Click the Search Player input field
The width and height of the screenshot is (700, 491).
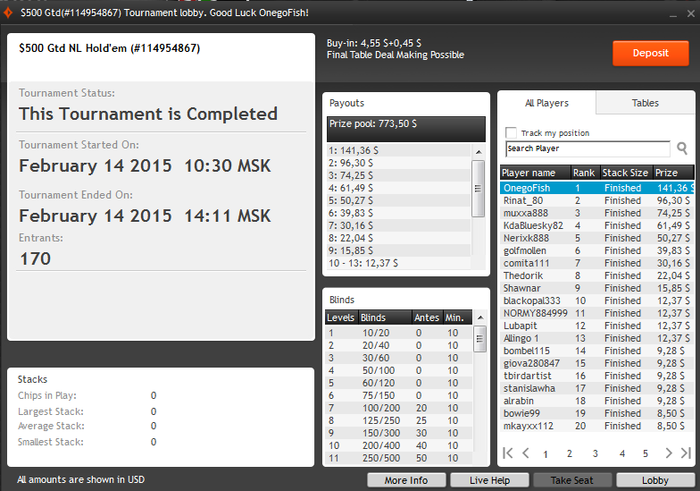(x=588, y=149)
